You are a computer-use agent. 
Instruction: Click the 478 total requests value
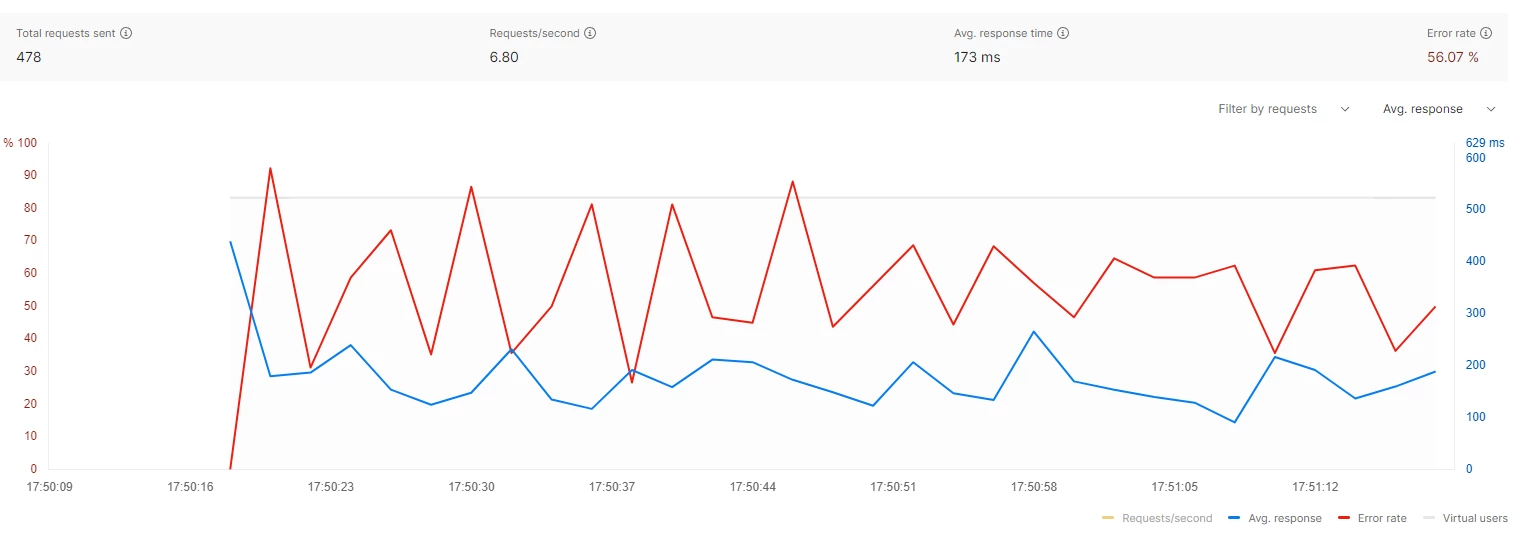click(29, 57)
